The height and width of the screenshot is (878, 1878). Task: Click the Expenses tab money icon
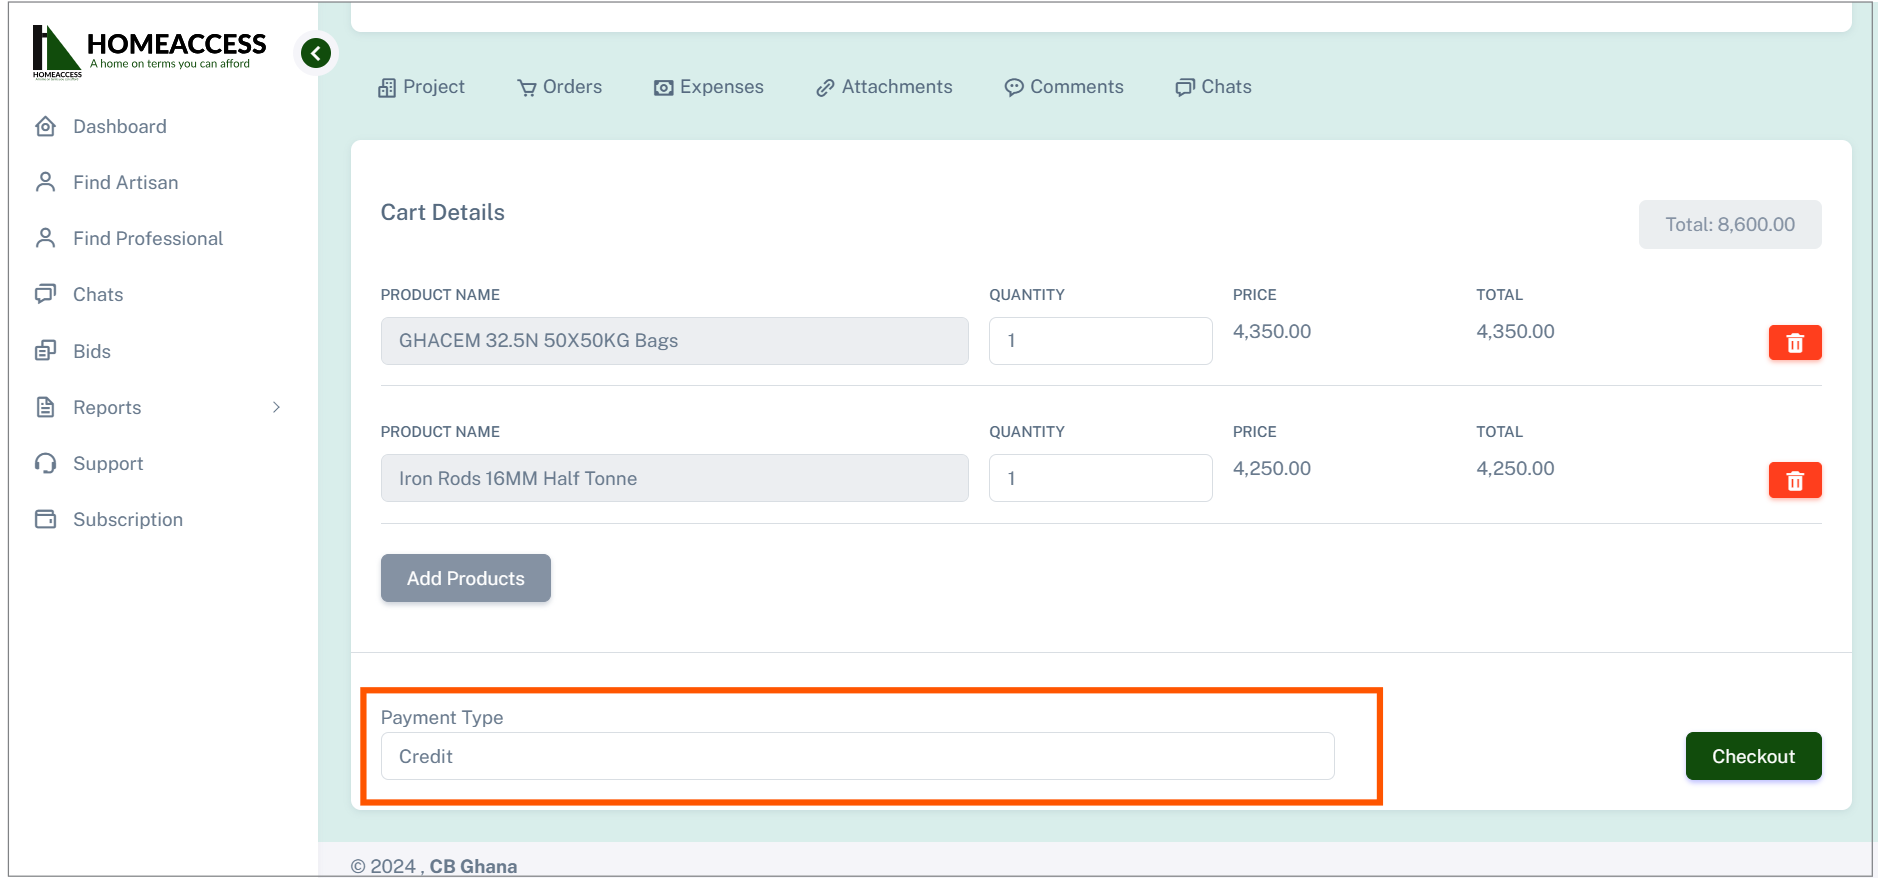(x=663, y=88)
